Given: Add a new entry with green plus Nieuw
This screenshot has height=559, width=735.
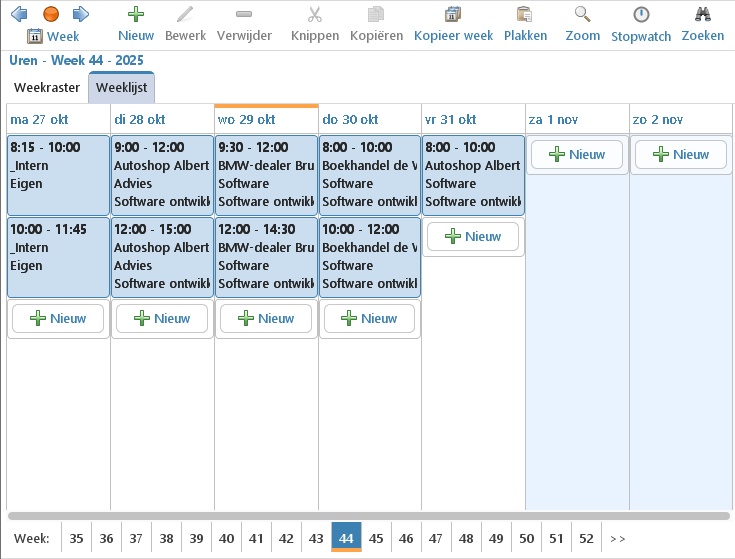Looking at the screenshot, I should (136, 23).
